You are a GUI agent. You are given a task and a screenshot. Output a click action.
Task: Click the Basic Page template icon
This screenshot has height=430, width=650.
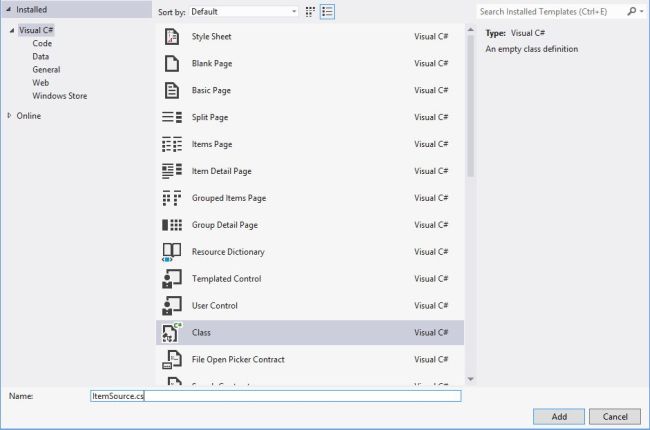[172, 90]
